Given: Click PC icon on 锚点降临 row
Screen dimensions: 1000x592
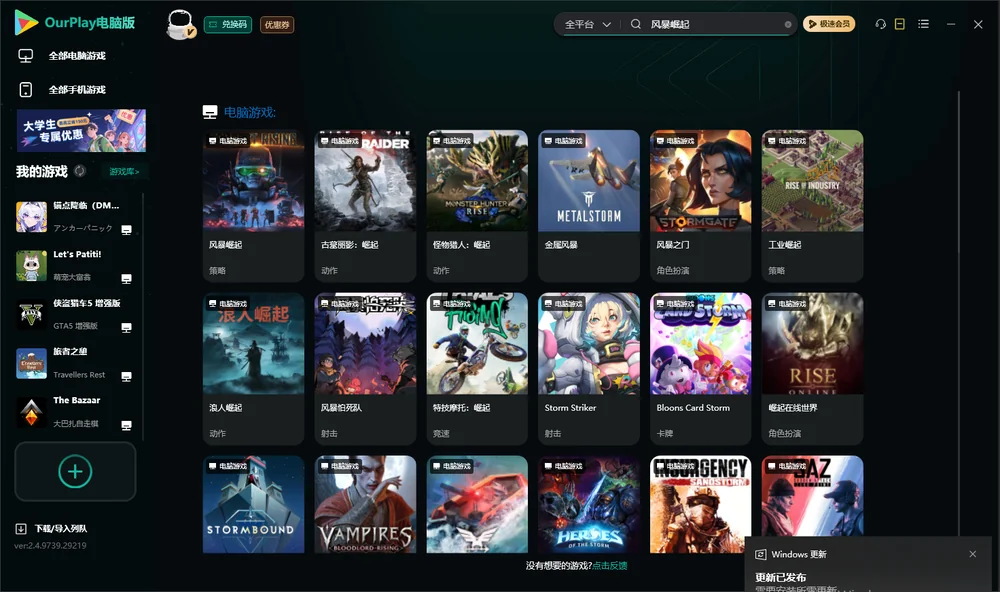Looking at the screenshot, I should pyautogui.click(x=126, y=230).
